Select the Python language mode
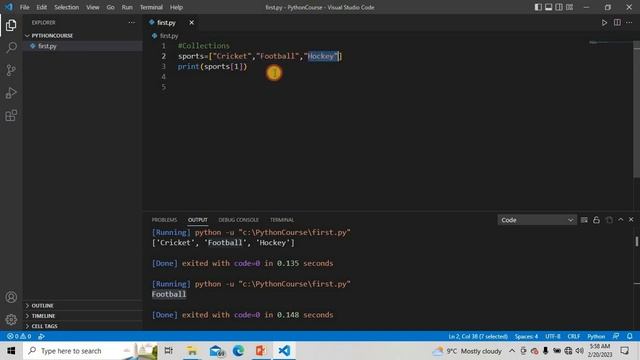Image resolution: width=640 pixels, height=360 pixels. tap(596, 336)
